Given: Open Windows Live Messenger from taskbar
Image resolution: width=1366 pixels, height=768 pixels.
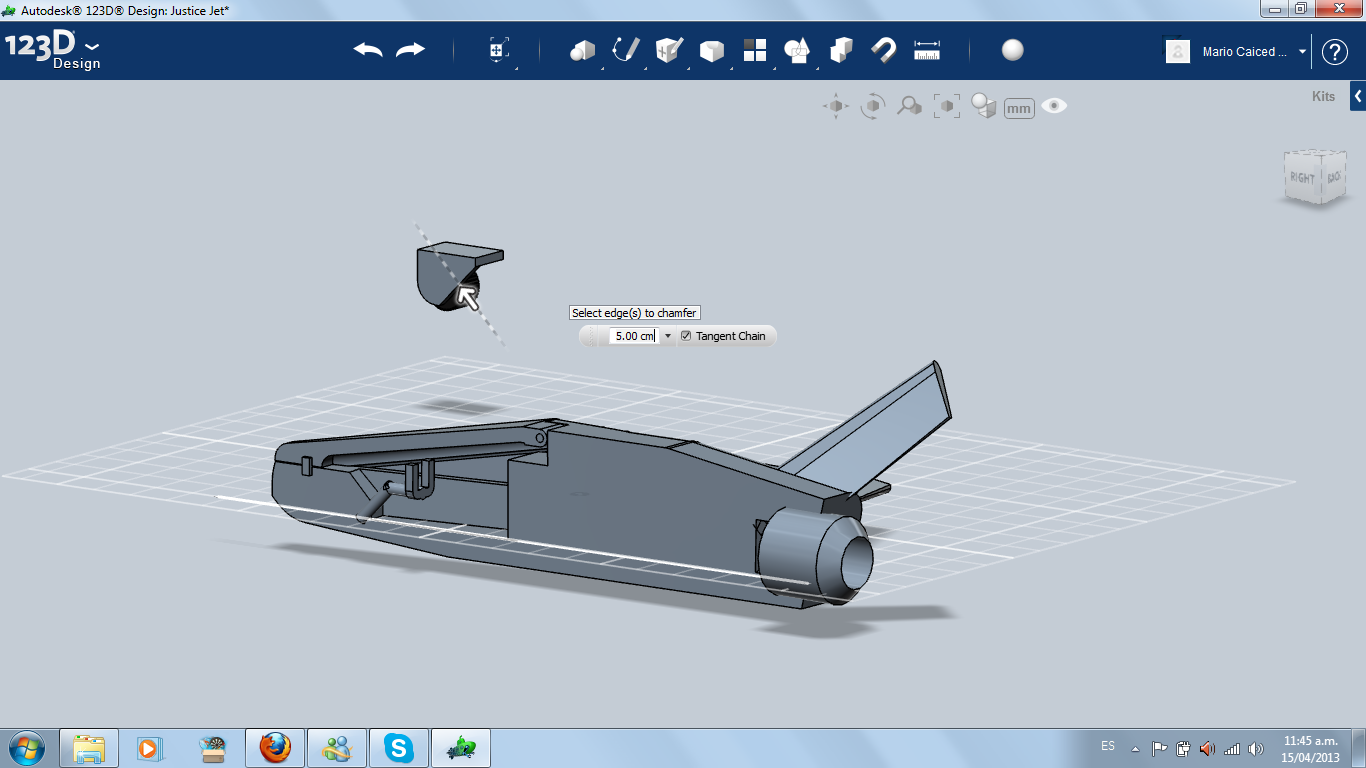Looking at the screenshot, I should pyautogui.click(x=336, y=748).
